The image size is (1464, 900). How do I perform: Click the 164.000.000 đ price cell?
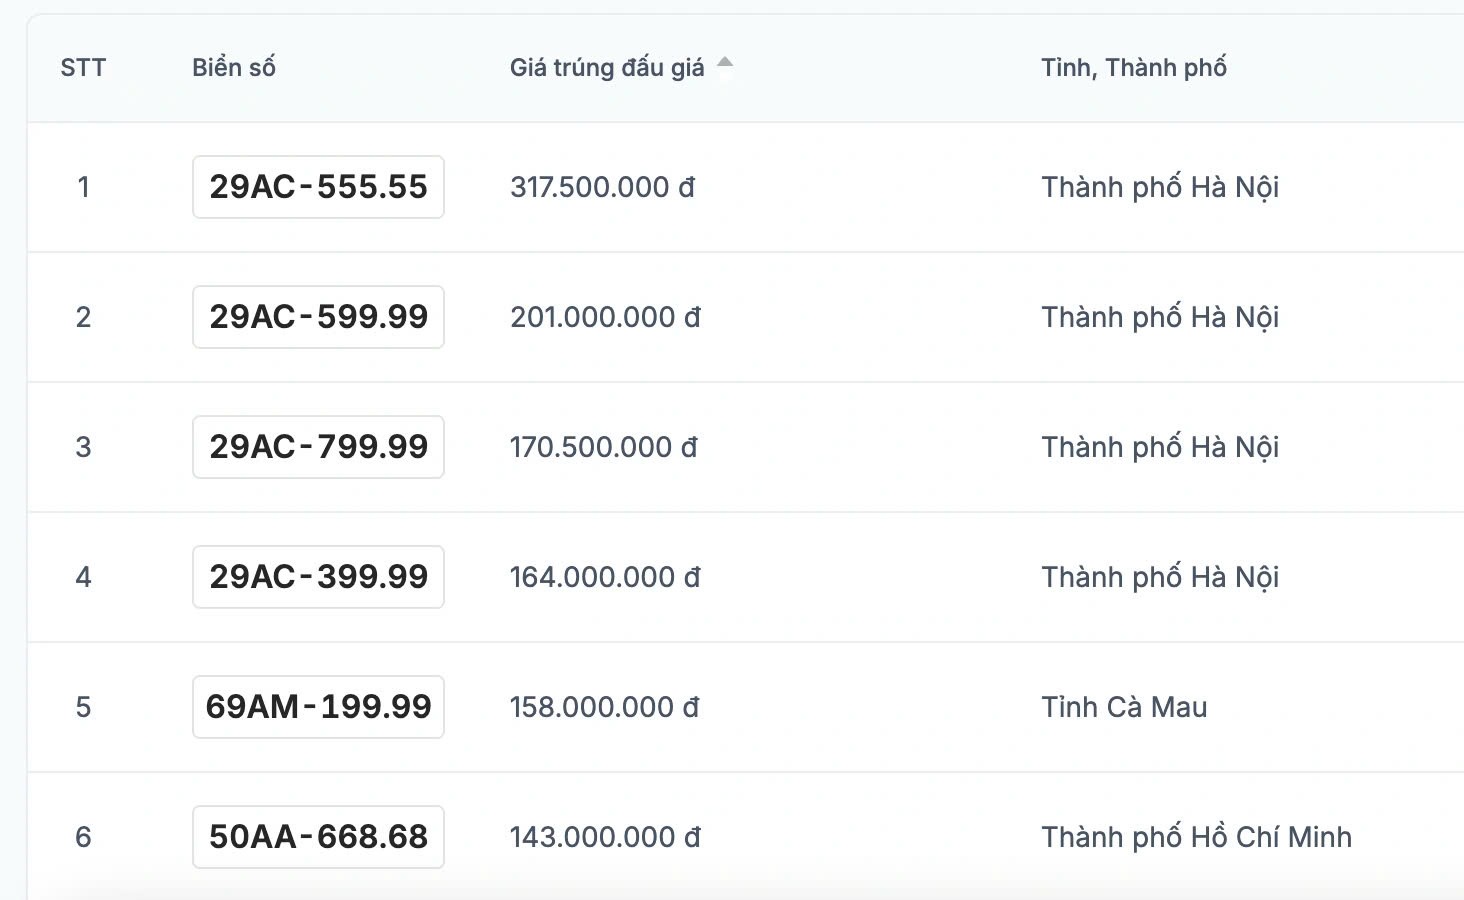[605, 577]
